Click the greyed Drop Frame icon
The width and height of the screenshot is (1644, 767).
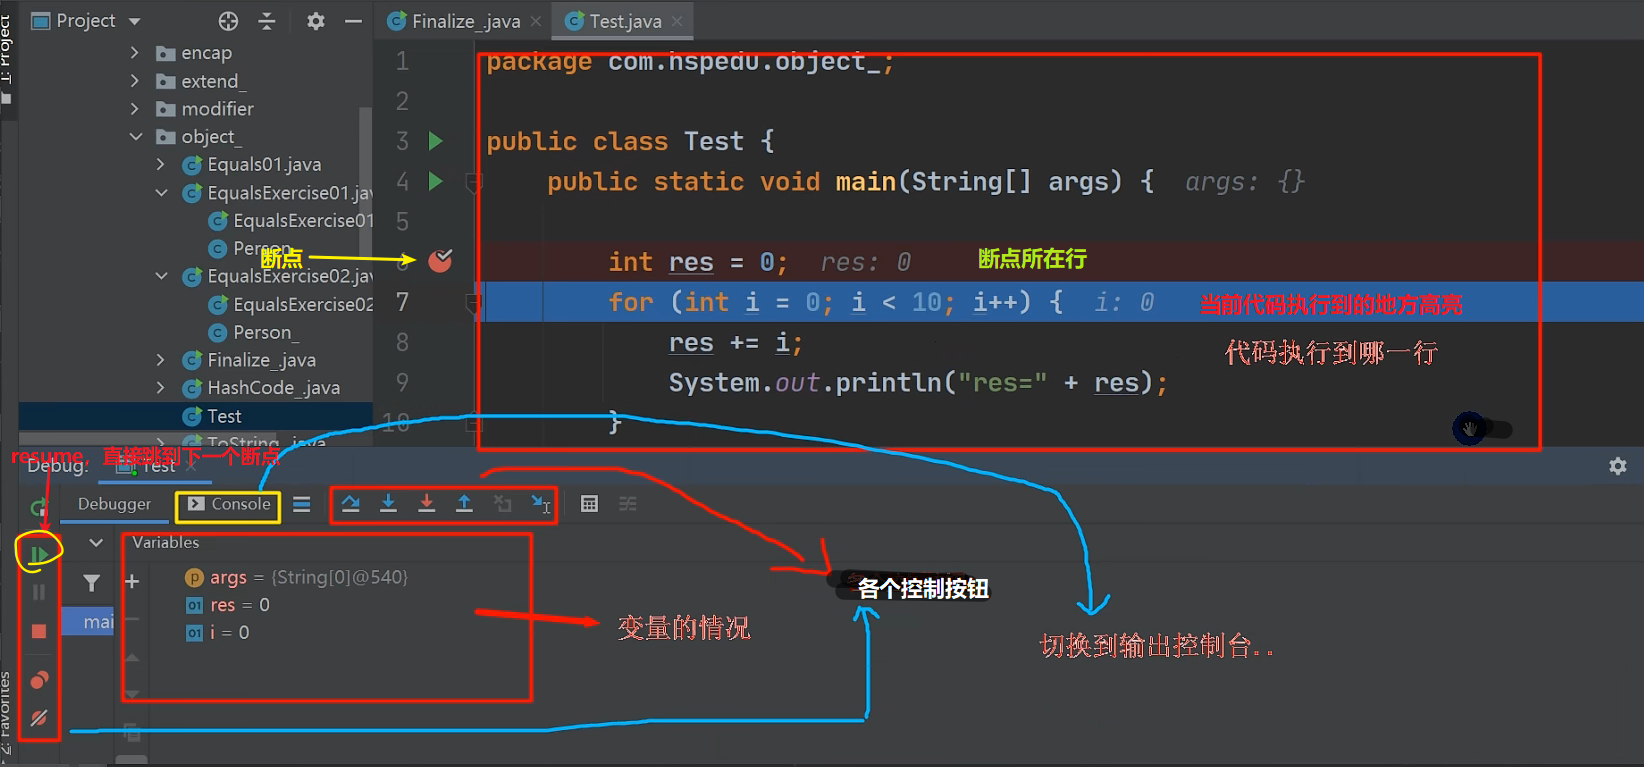[502, 503]
